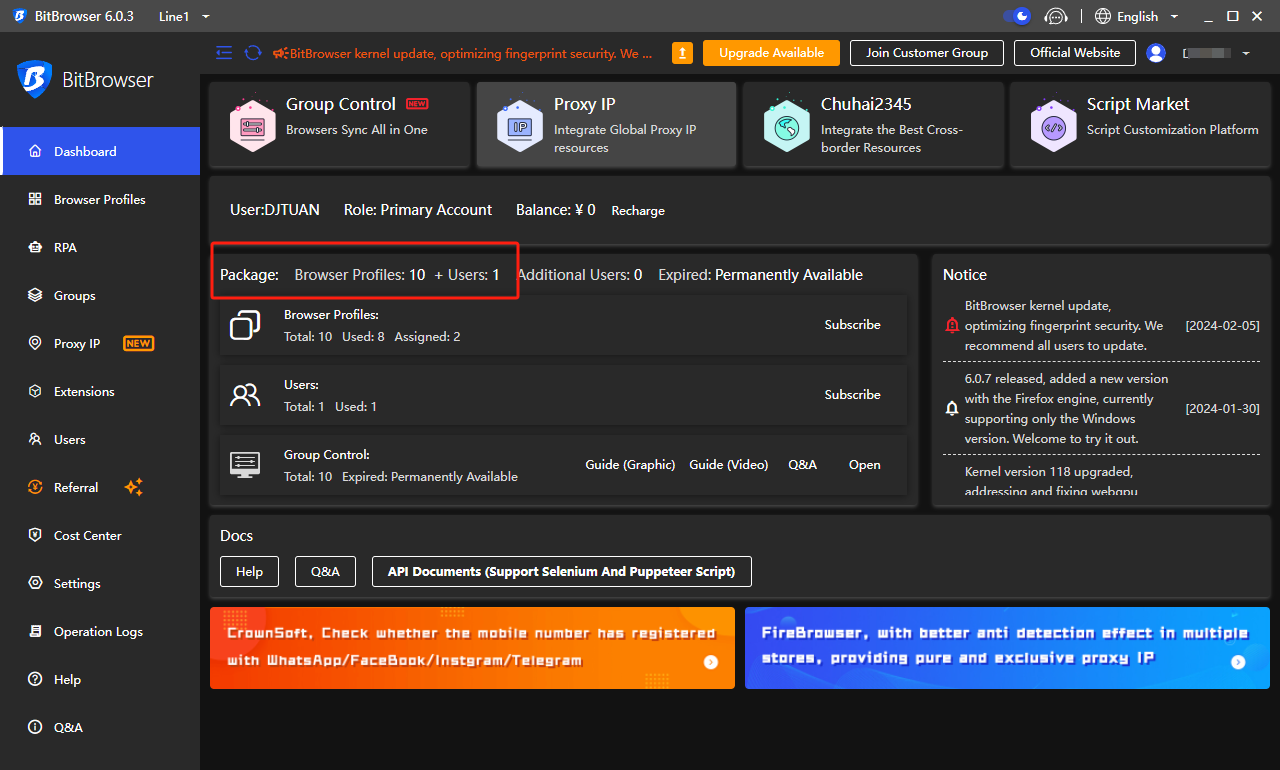Screen dimensions: 1280x770
Task: Open Browser Profiles in the sidebar
Action: (100, 199)
